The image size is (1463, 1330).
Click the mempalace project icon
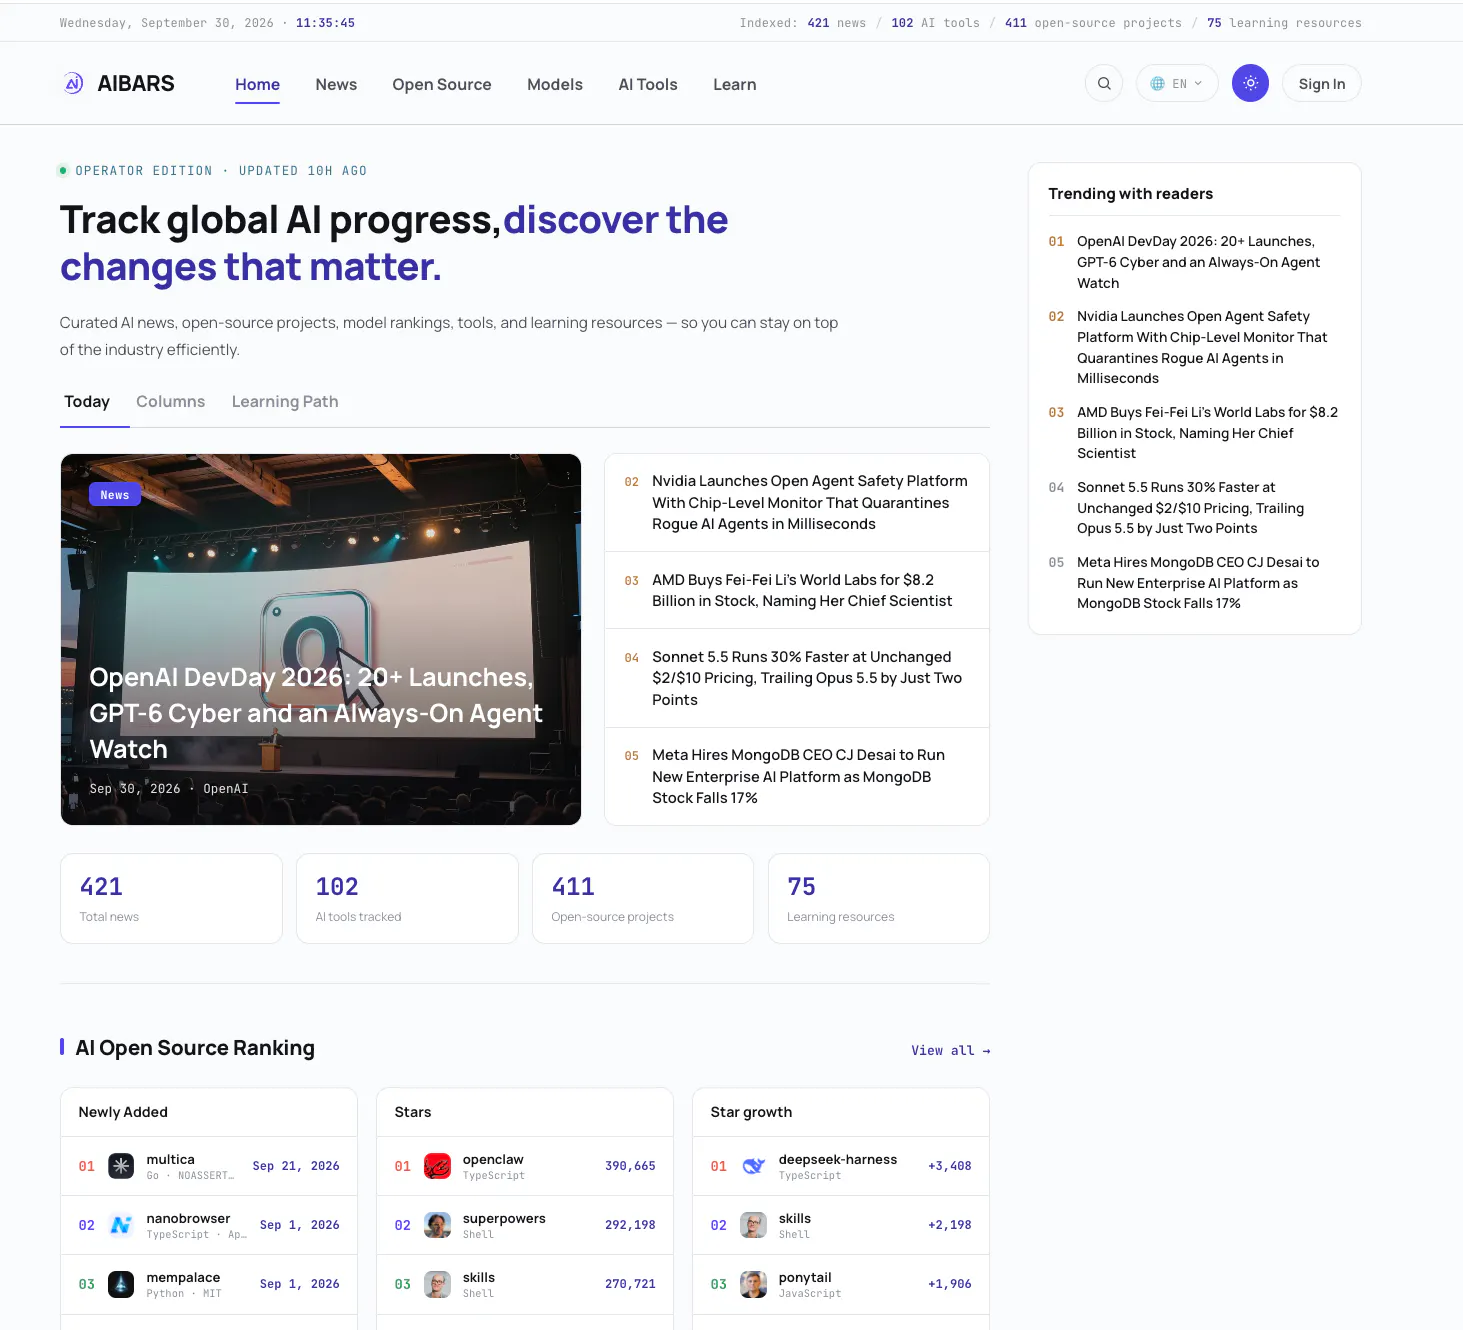click(121, 1284)
